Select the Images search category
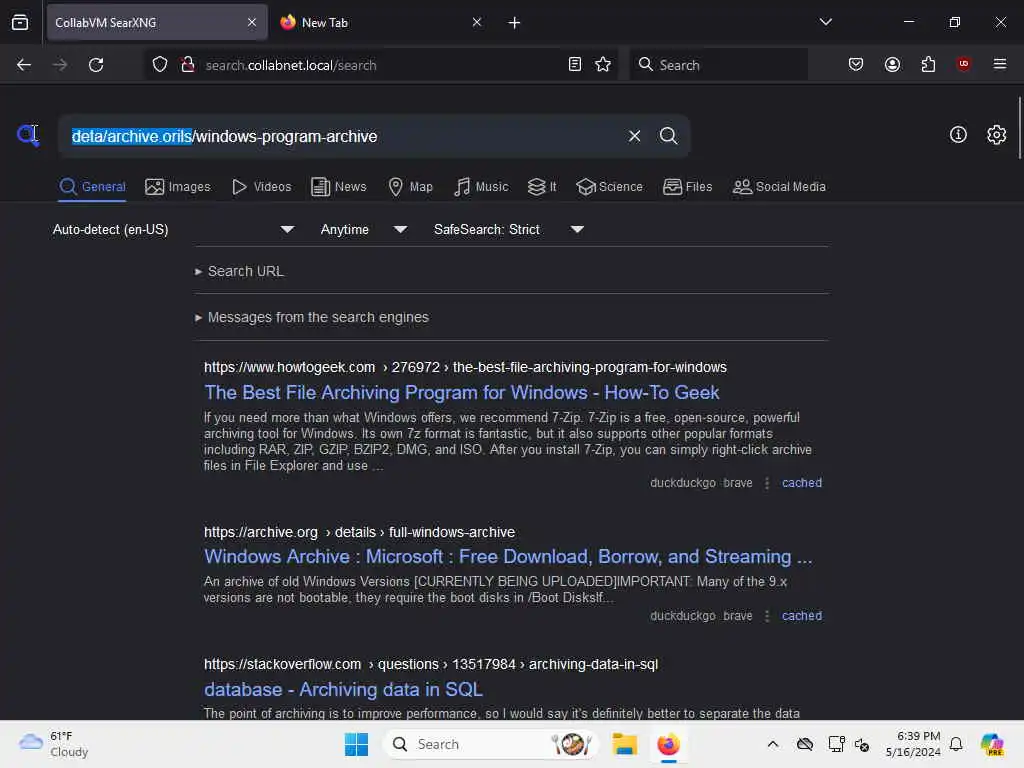Image resolution: width=1024 pixels, height=768 pixels. [178, 187]
